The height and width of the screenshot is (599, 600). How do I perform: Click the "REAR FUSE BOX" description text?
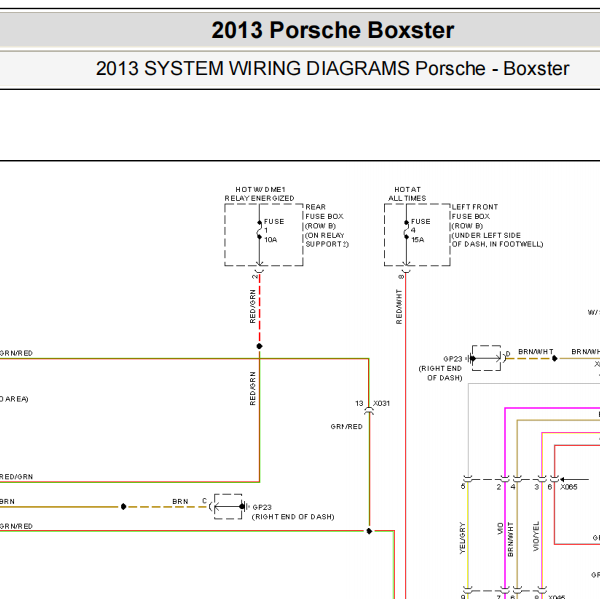coord(327,225)
